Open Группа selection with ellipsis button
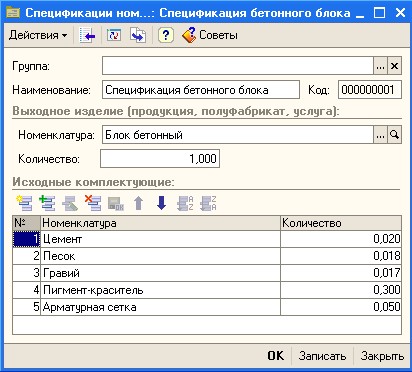Viewport: 412px width, 372px height. pyautogui.click(x=380, y=66)
